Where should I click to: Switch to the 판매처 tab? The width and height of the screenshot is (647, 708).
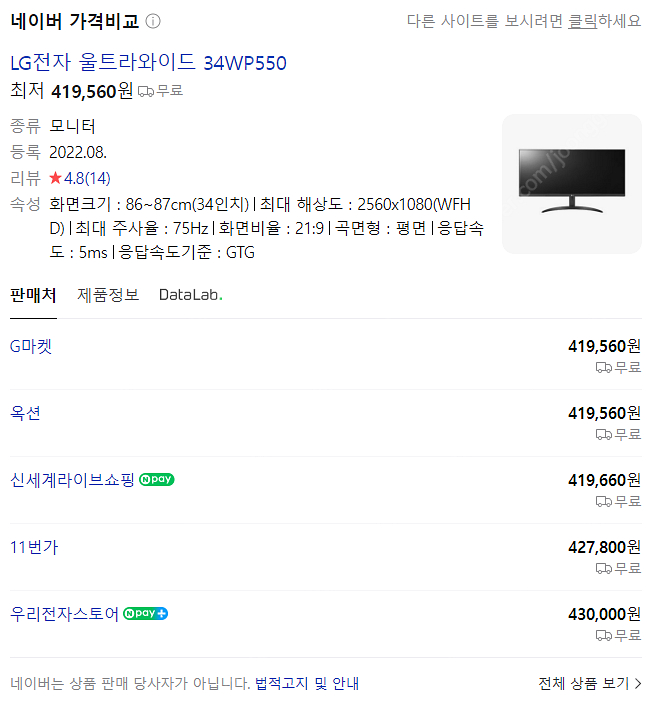(33, 295)
